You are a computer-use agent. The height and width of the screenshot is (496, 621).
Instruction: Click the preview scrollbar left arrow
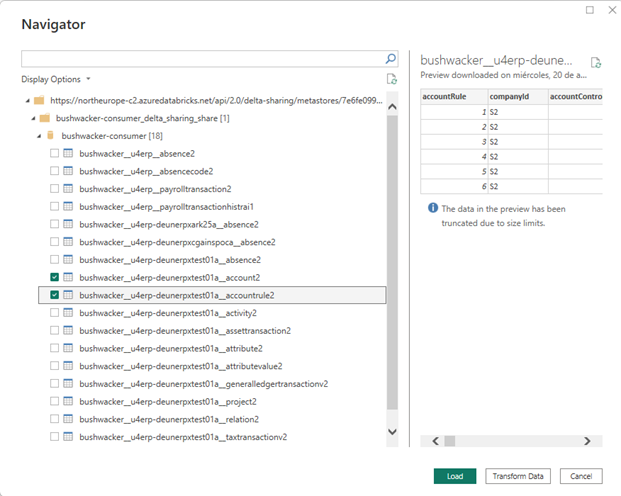[x=435, y=441]
